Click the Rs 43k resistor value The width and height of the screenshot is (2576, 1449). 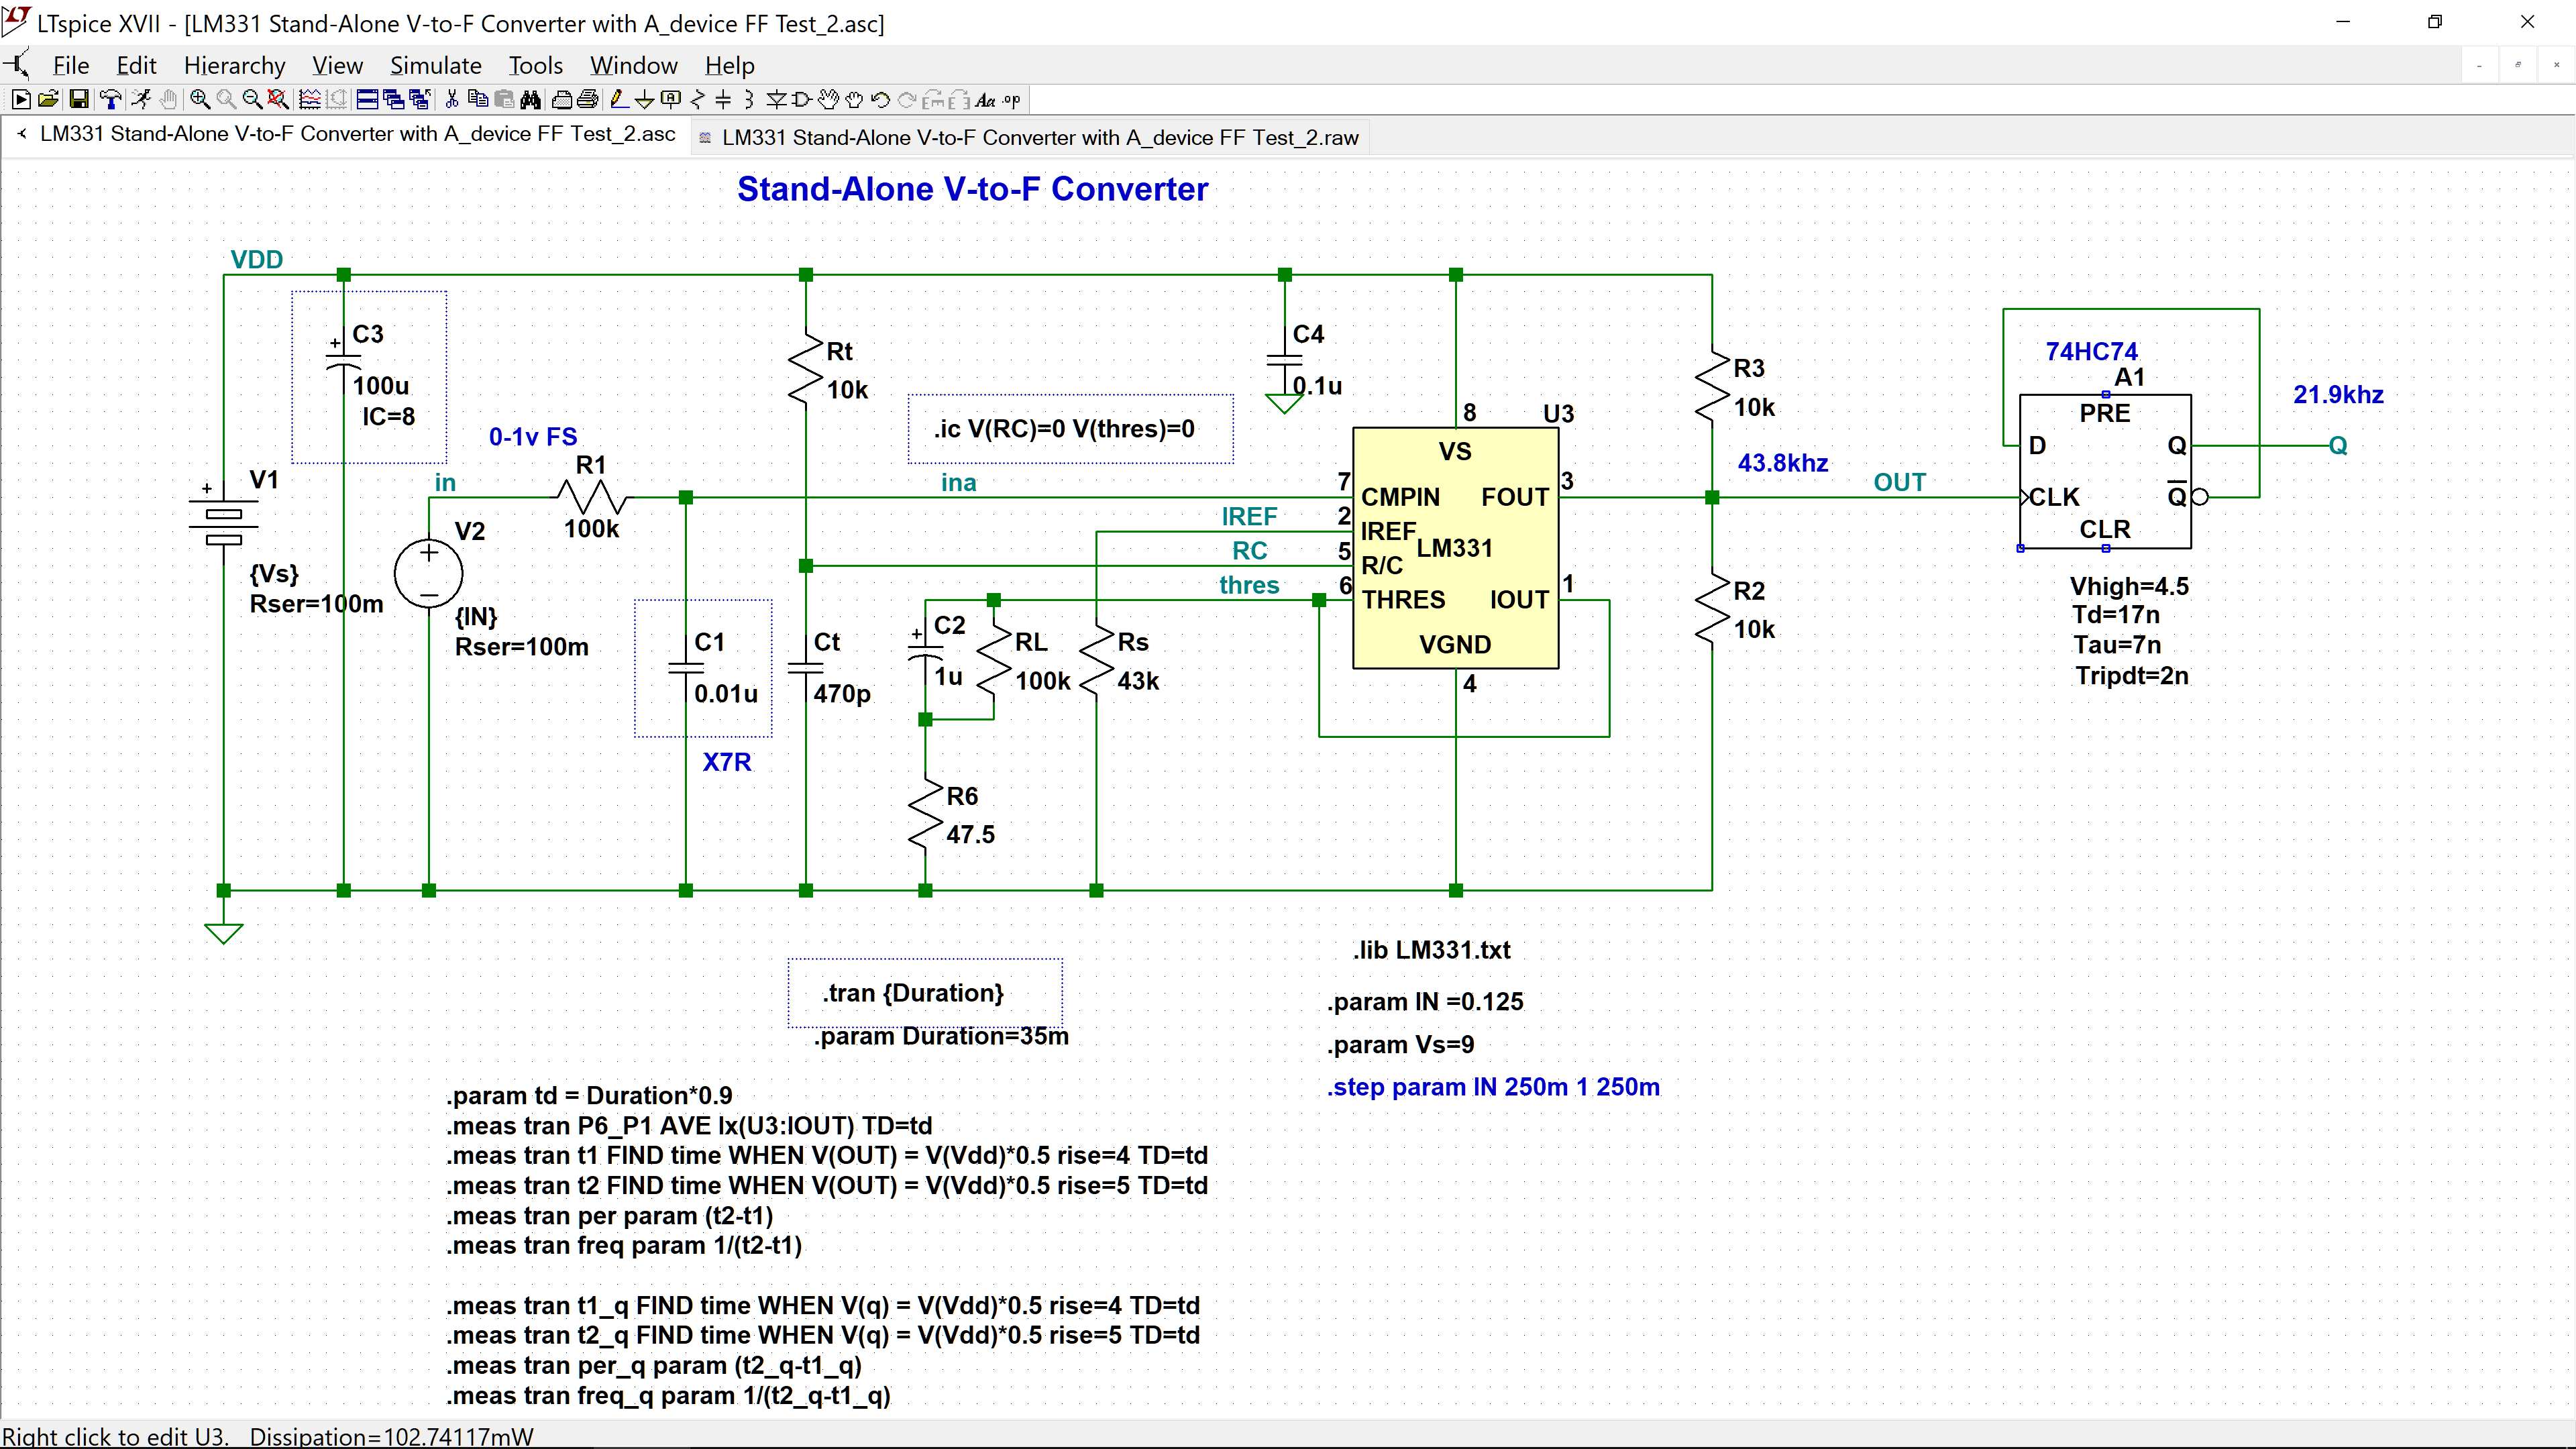click(1138, 681)
